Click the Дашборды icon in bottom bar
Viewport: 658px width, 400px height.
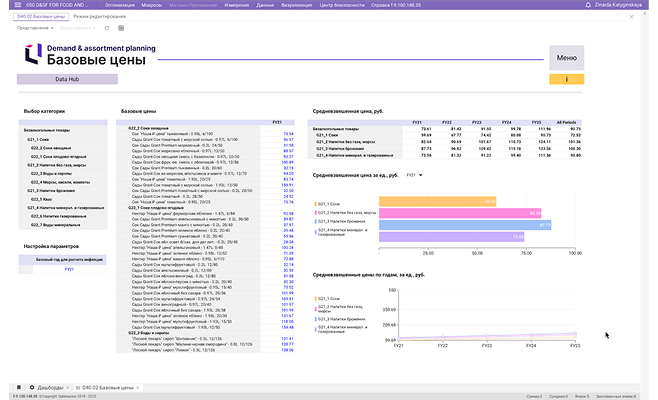tap(31, 386)
